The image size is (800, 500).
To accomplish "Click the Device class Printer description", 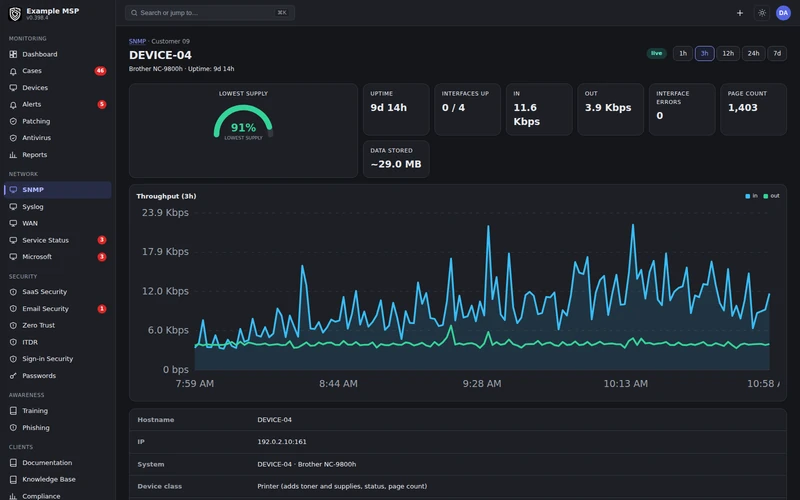I will [x=342, y=486].
